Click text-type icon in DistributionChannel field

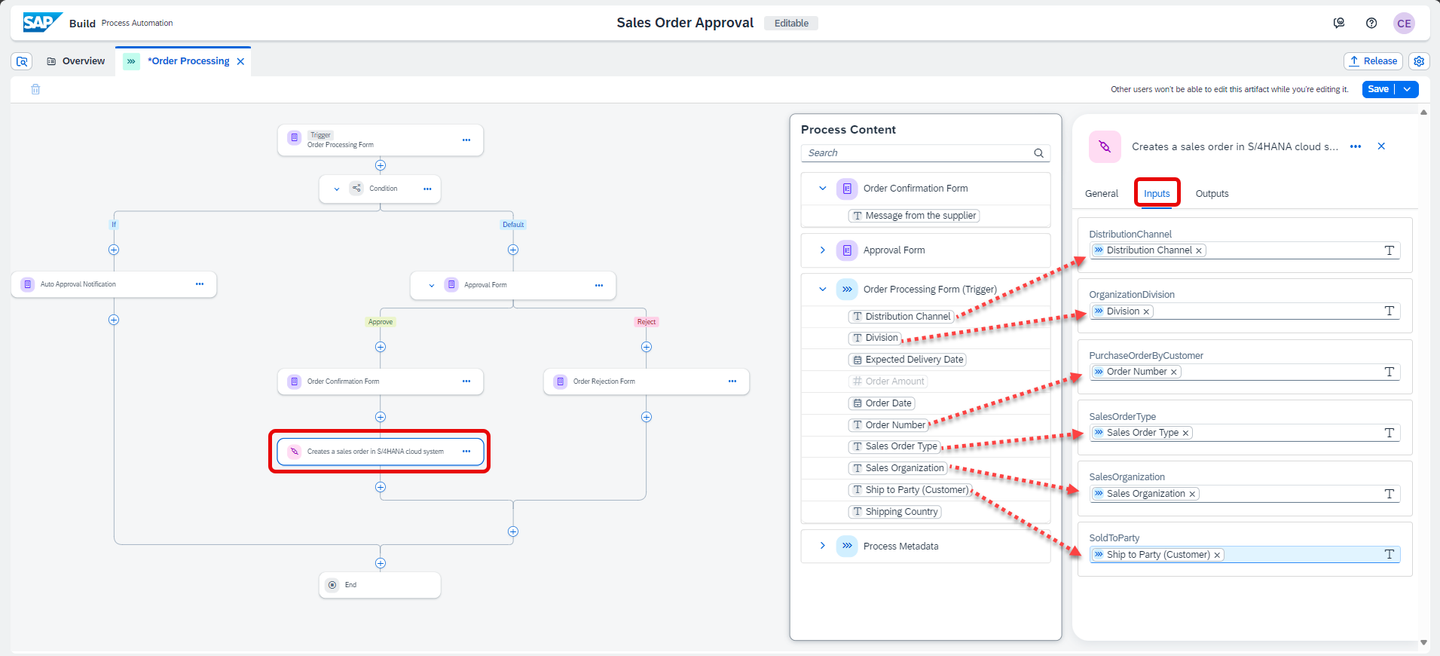(x=1389, y=250)
